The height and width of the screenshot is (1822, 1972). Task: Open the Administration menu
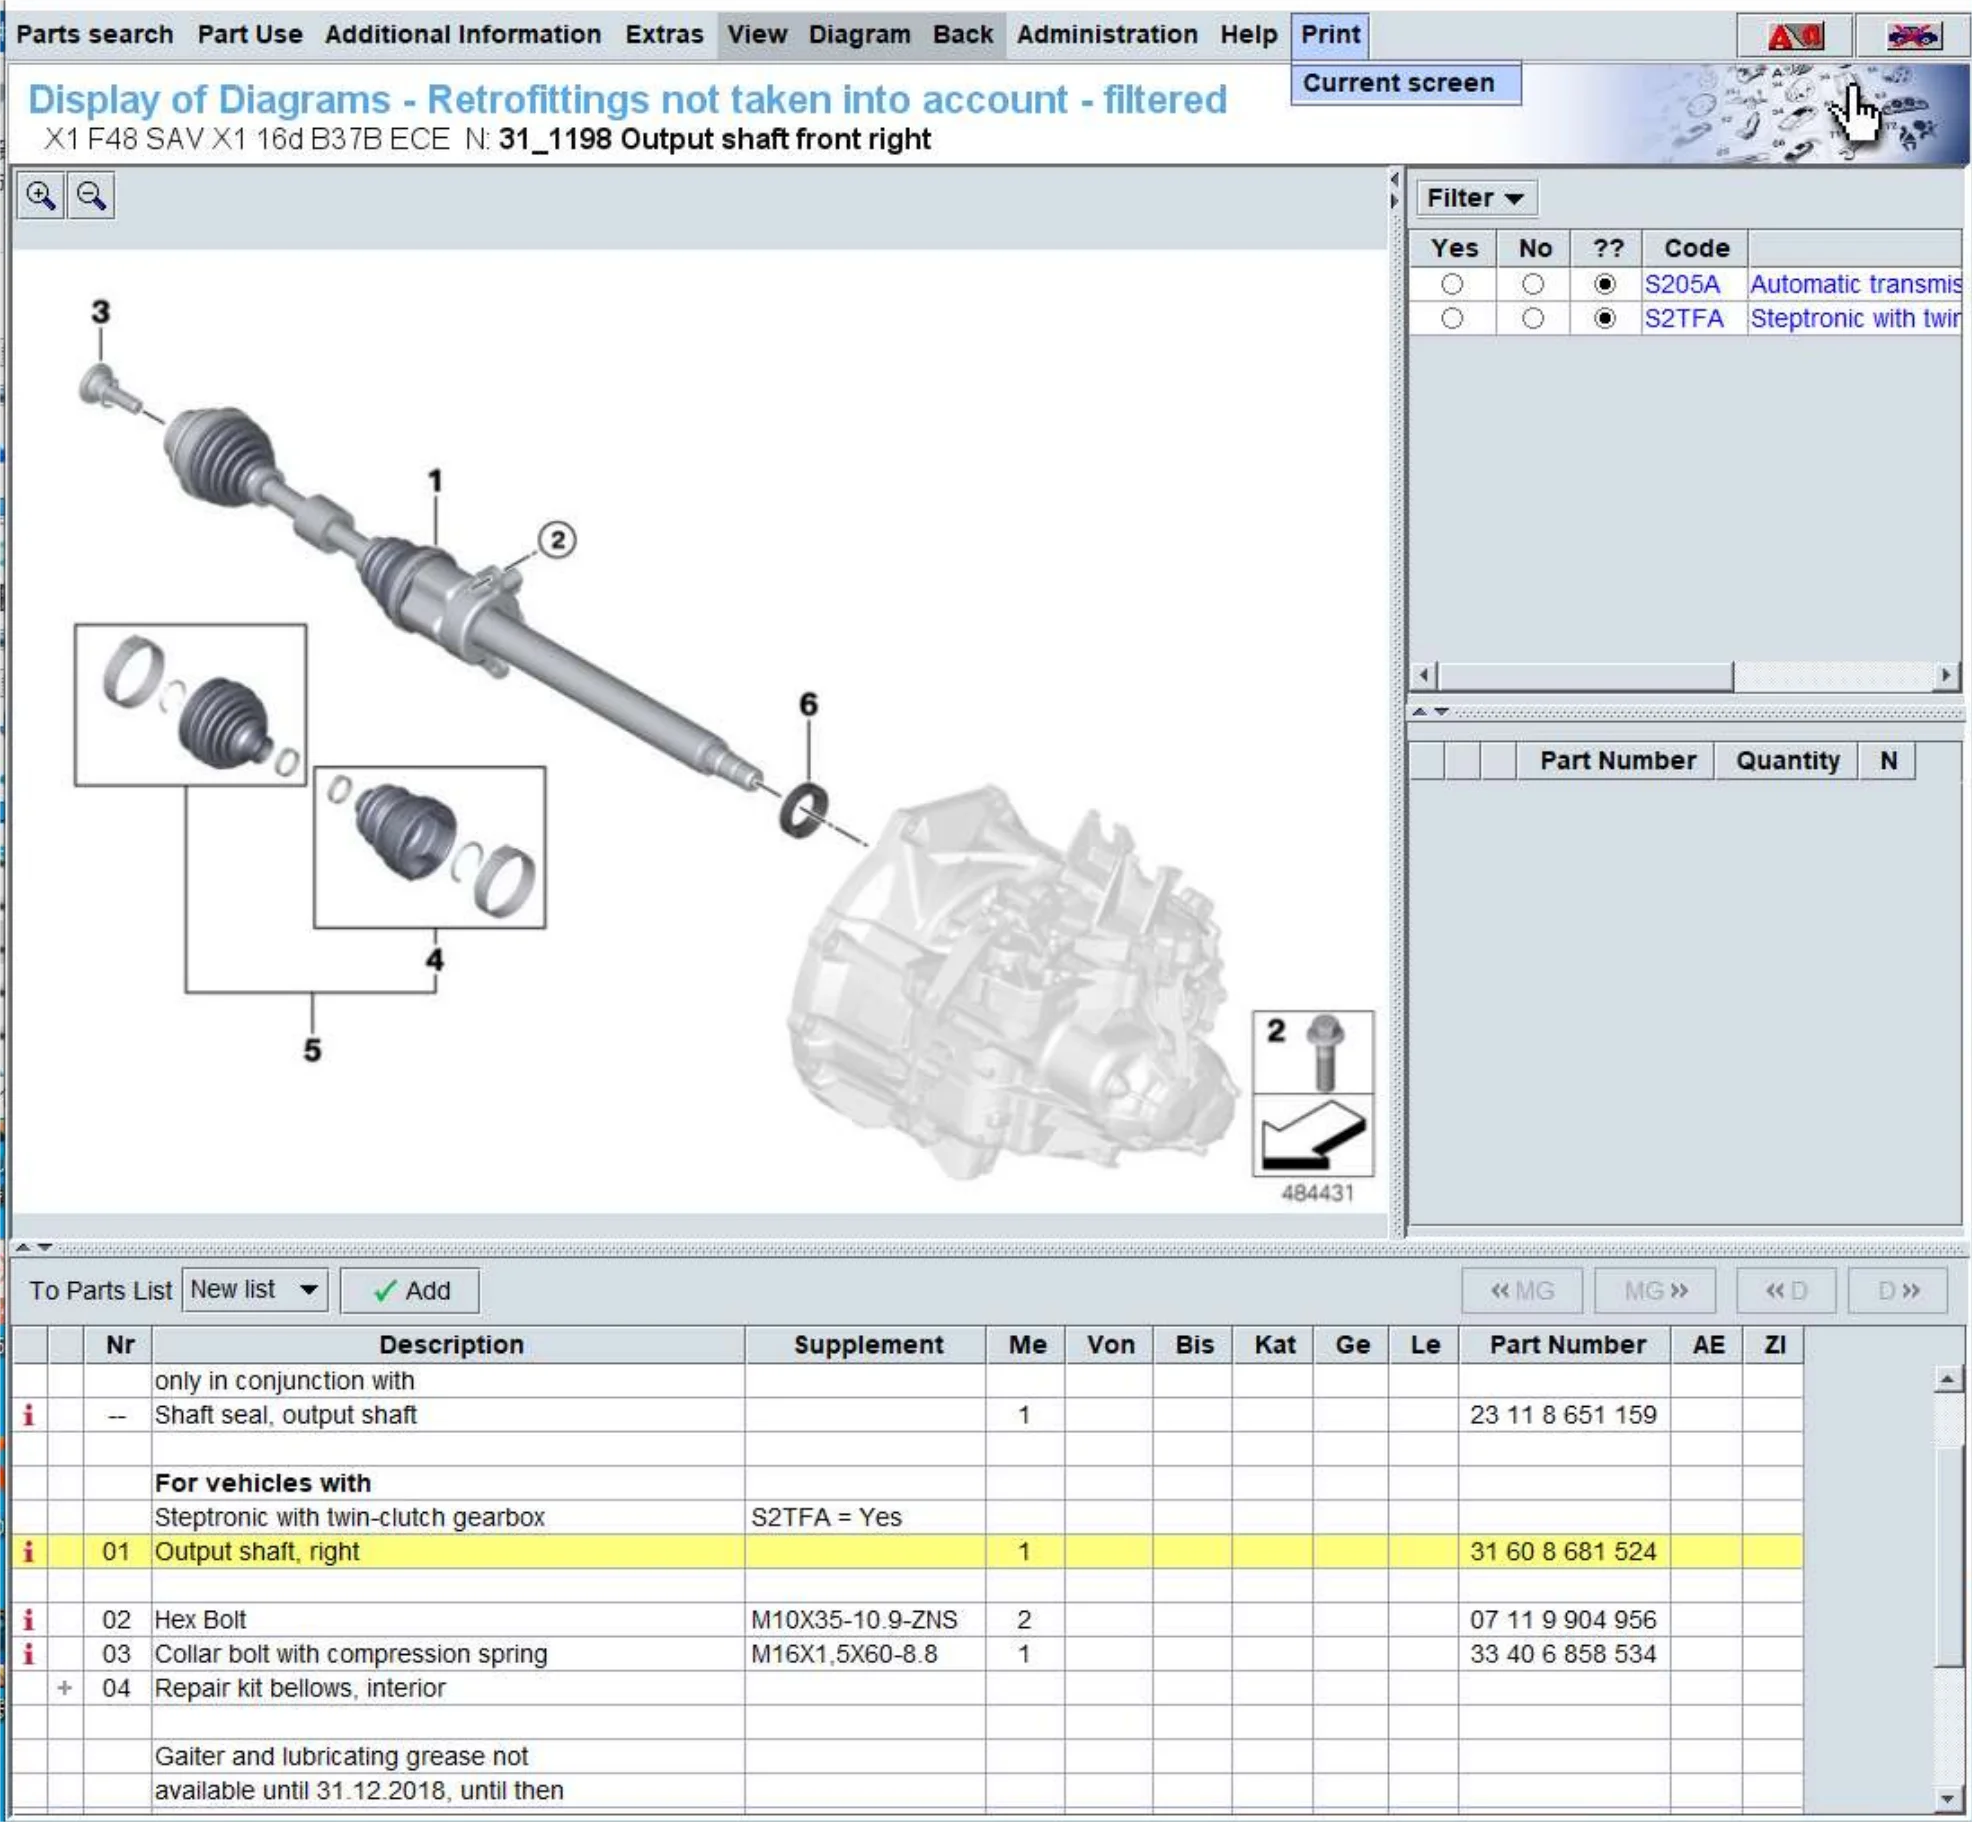[x=1107, y=34]
